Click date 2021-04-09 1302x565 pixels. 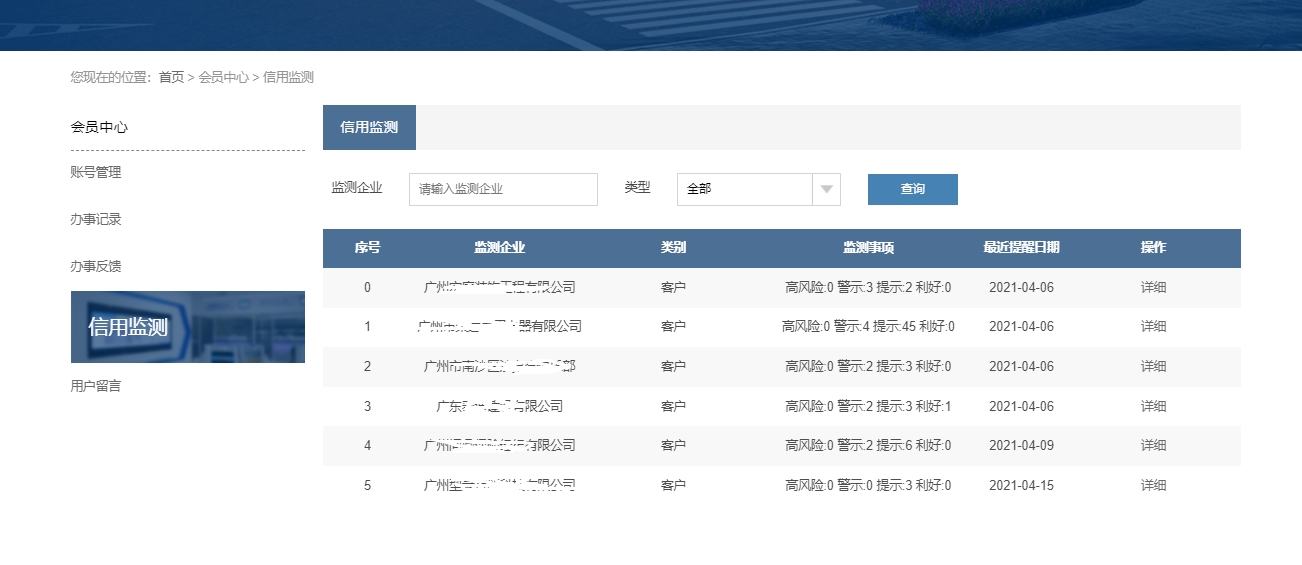point(1021,445)
